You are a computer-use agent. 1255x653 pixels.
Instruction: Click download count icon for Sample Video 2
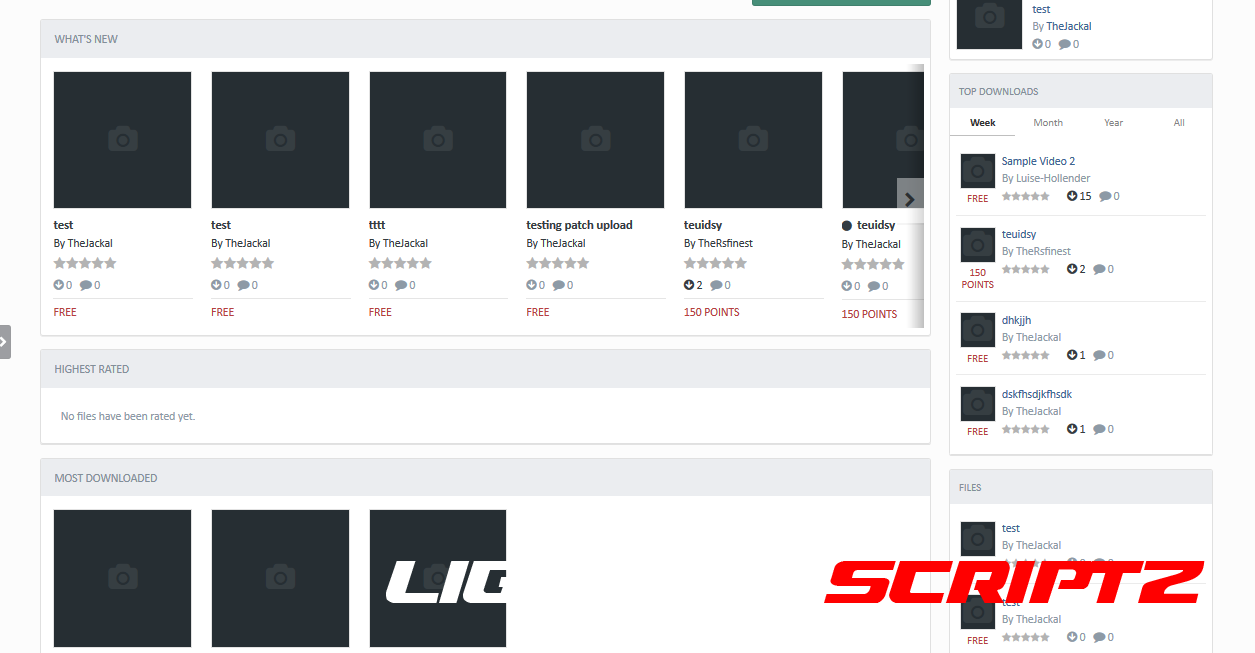tap(1072, 196)
